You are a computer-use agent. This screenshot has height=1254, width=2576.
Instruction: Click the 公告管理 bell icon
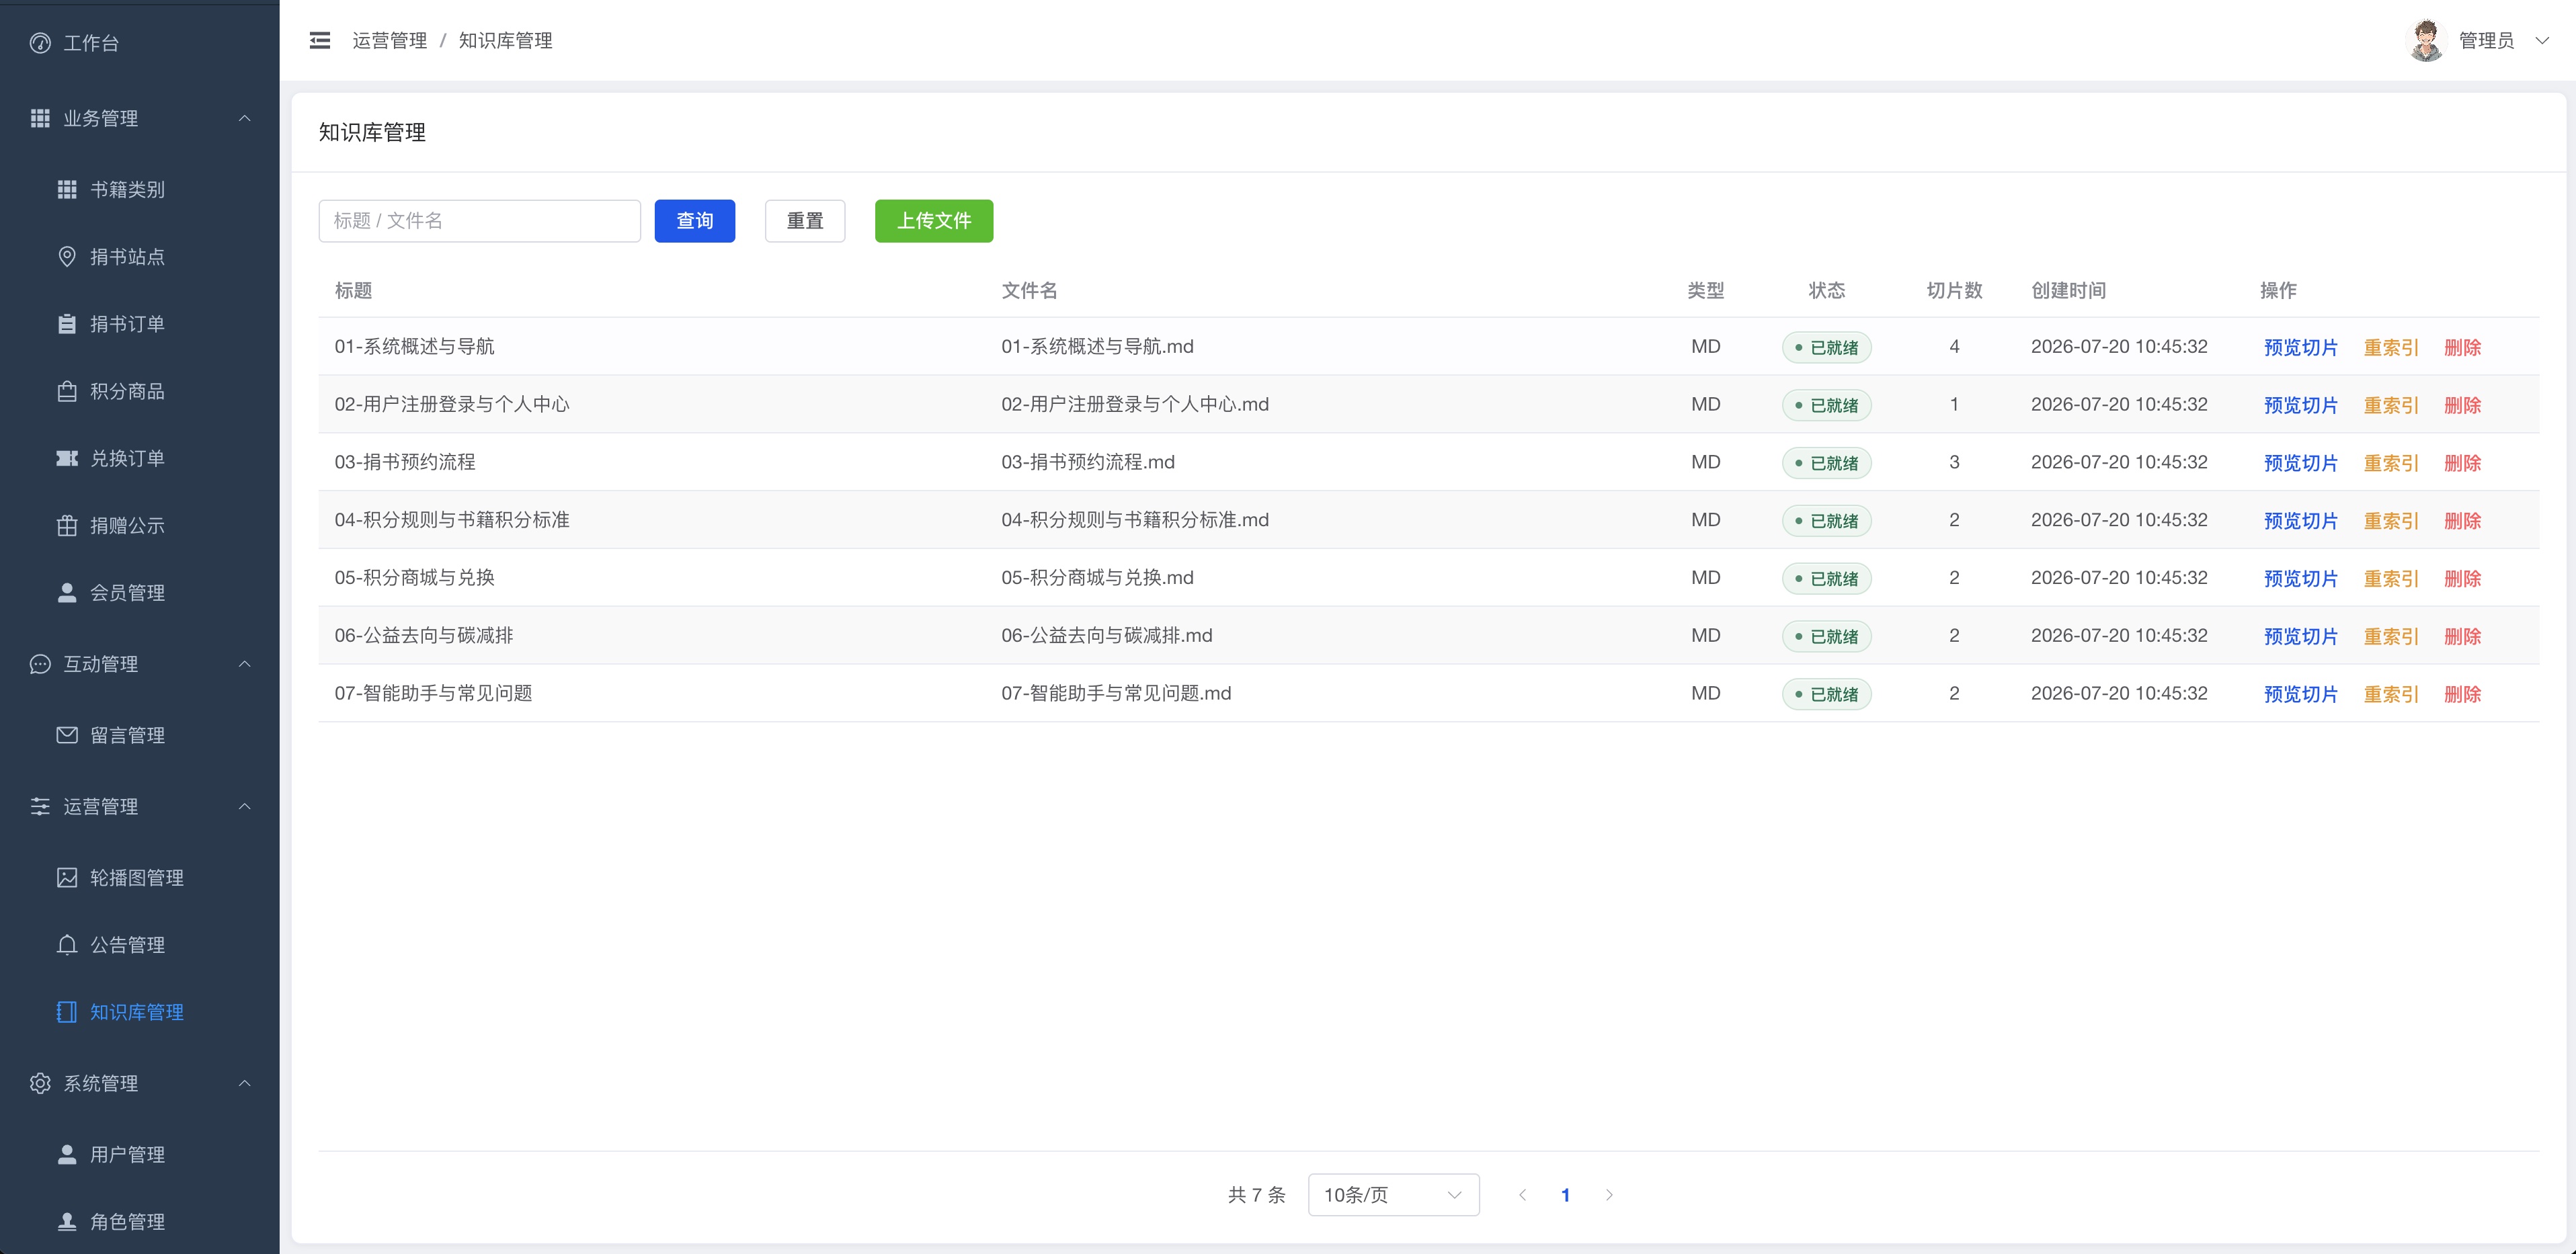(x=67, y=944)
